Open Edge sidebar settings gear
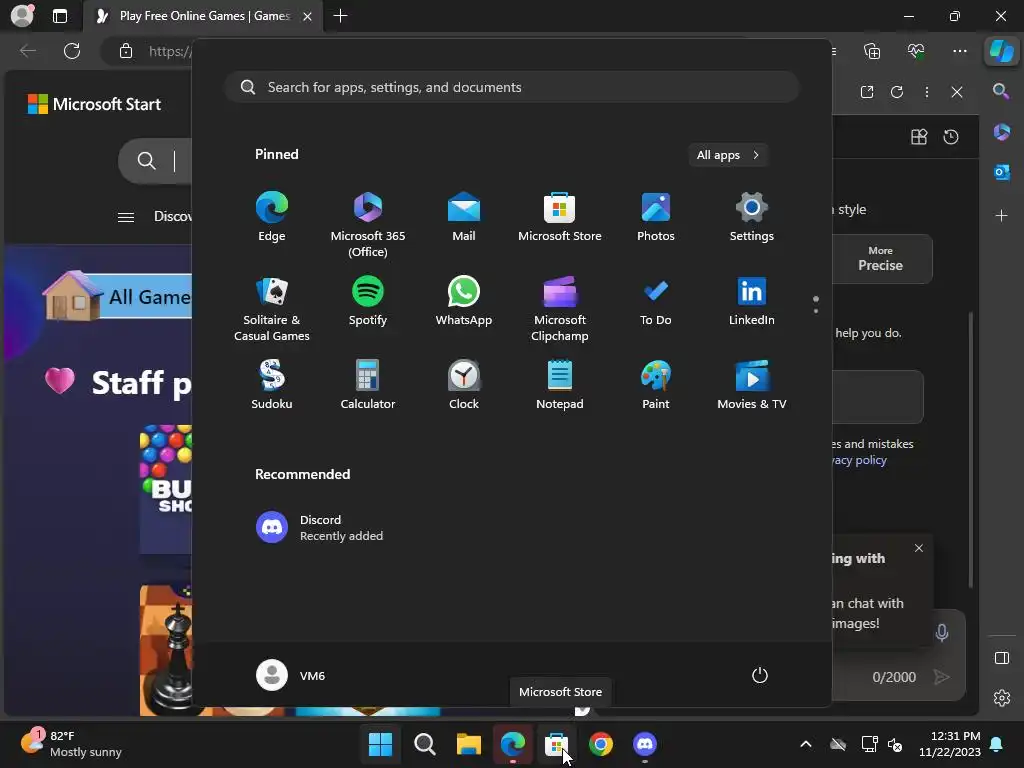1024x768 pixels. [x=1001, y=698]
